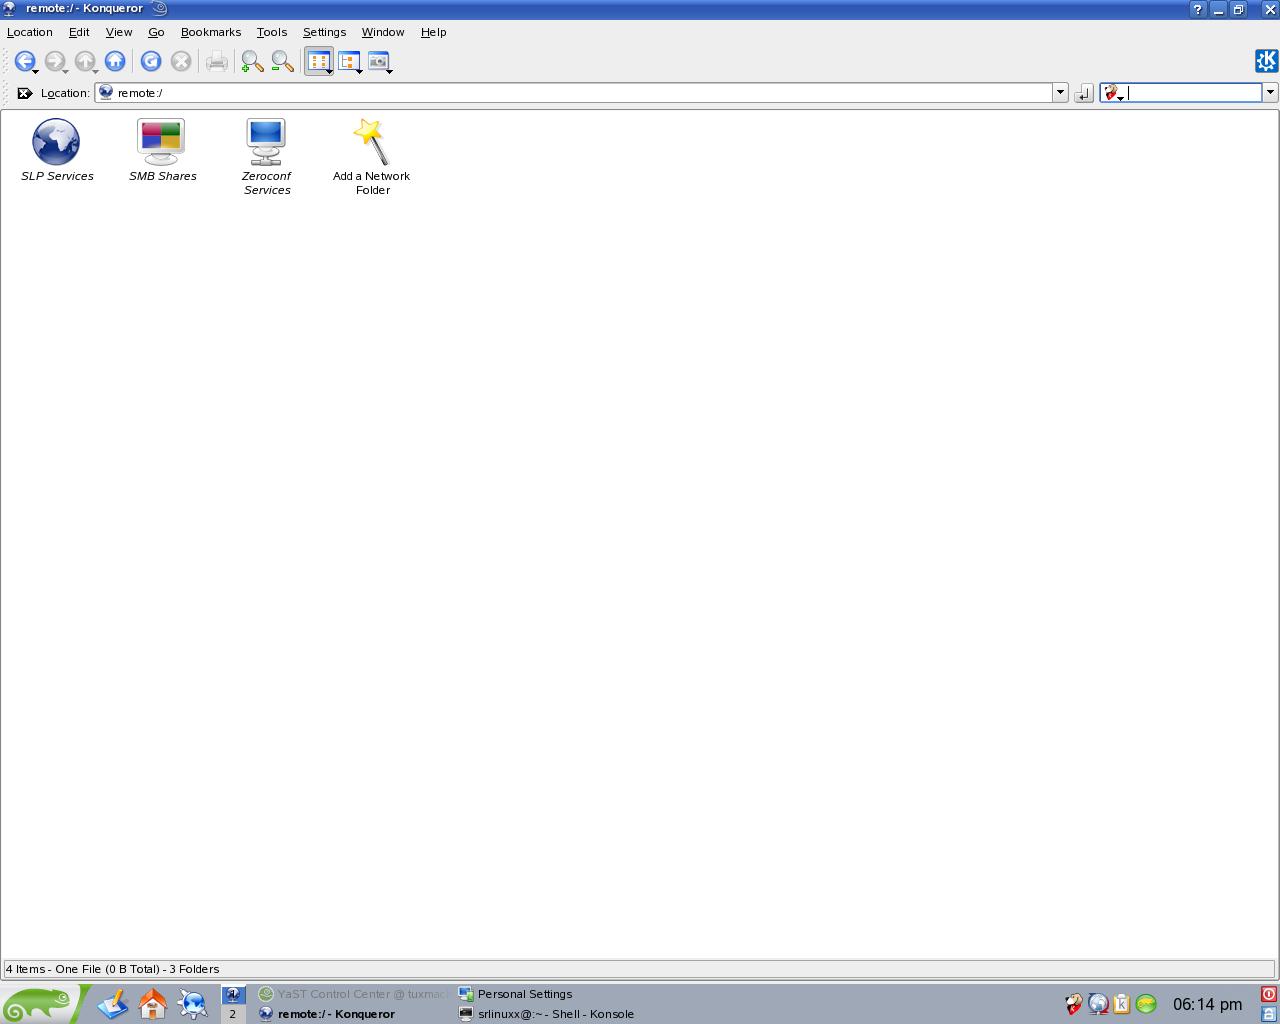Screen dimensions: 1280x1024
Task: Open the Tools menu
Action: (272, 32)
